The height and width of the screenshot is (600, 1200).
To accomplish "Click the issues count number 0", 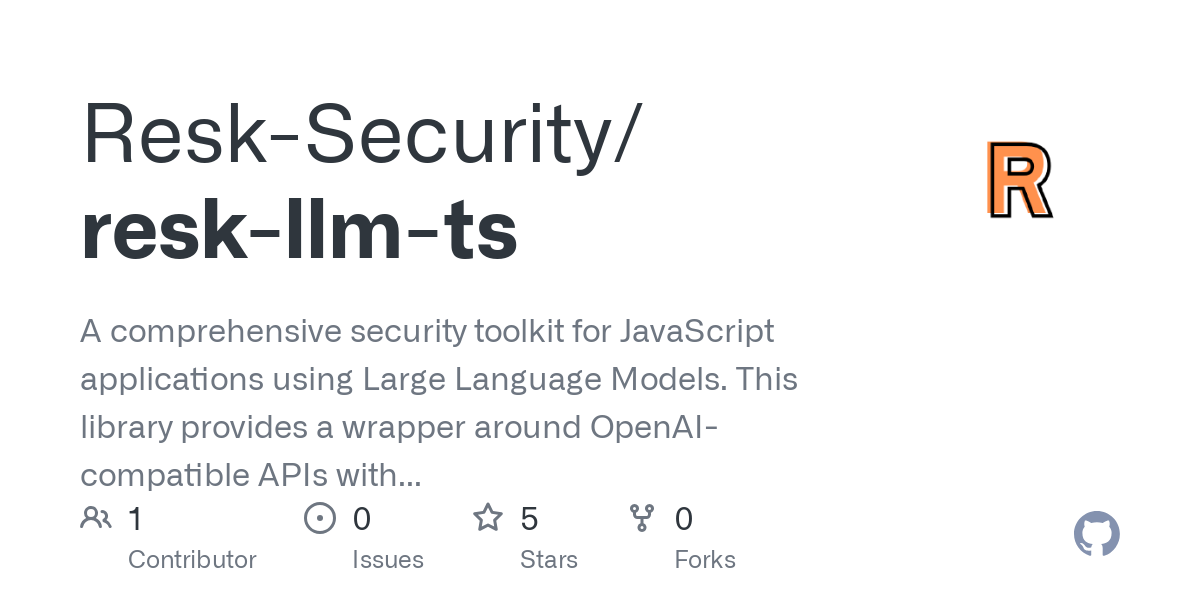I will [362, 519].
